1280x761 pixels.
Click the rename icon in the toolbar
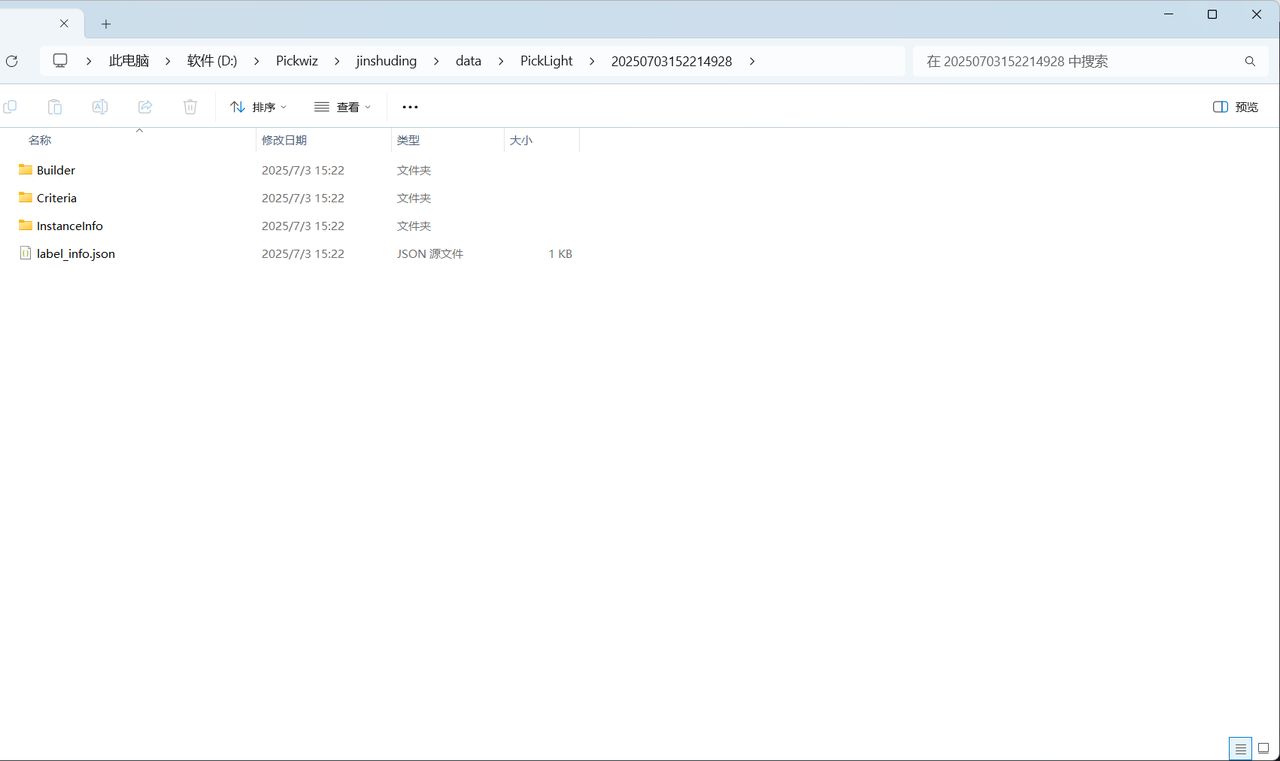coord(100,107)
